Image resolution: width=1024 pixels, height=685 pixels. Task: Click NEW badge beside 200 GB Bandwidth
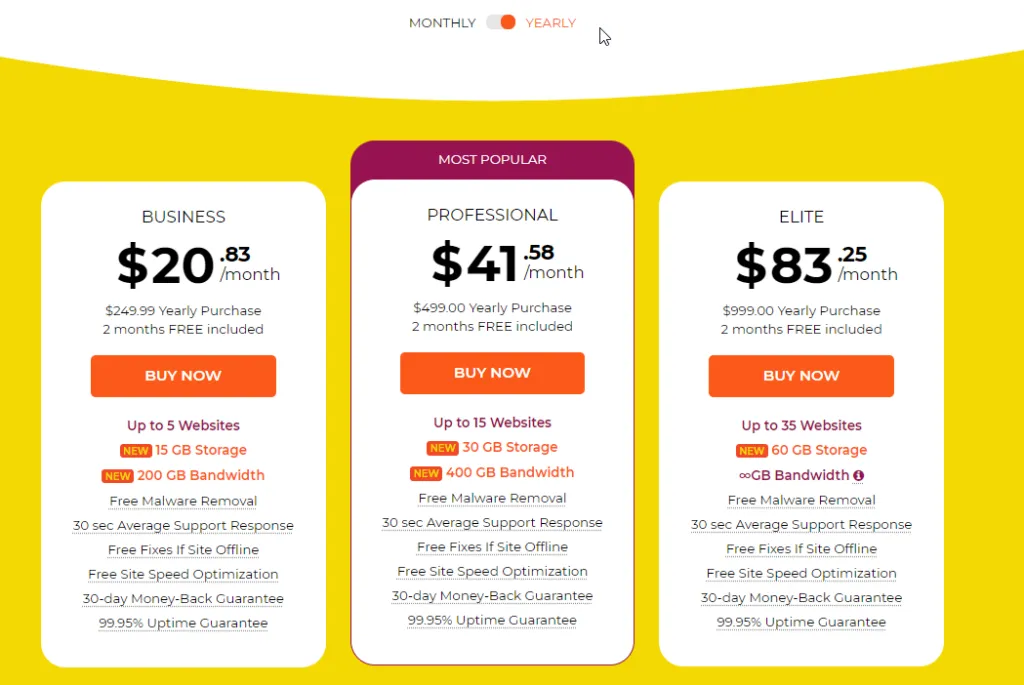pos(118,476)
